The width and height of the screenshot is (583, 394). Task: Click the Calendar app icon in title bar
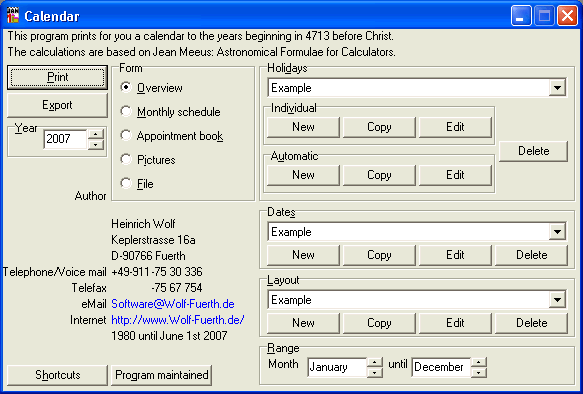pos(13,16)
